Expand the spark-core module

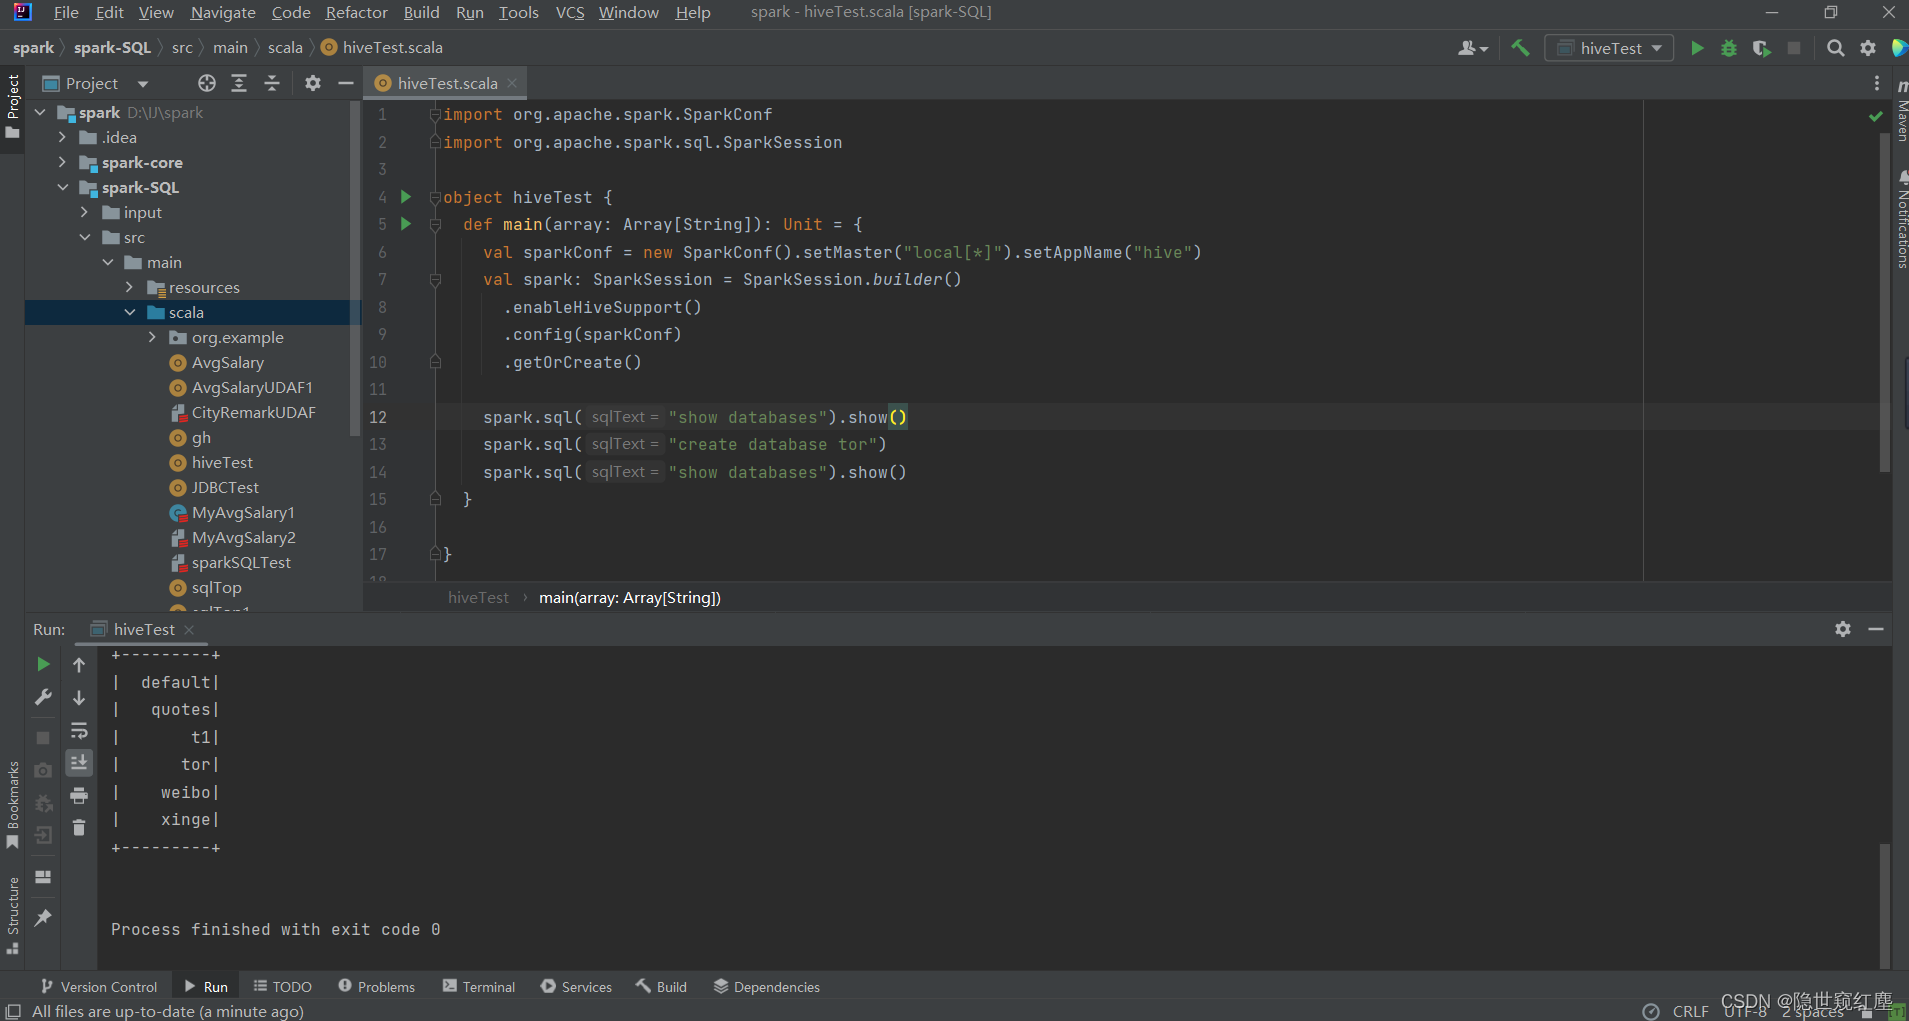(62, 163)
